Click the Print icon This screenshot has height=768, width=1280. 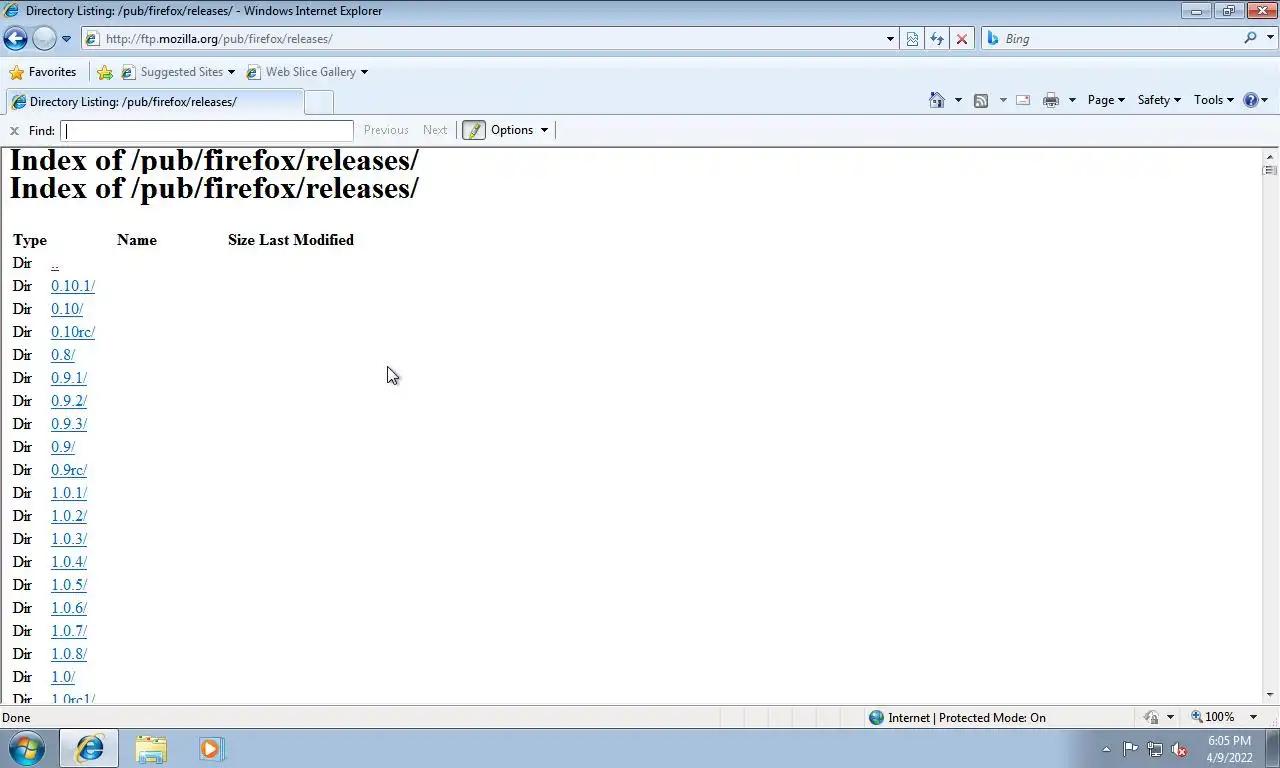(x=1051, y=100)
